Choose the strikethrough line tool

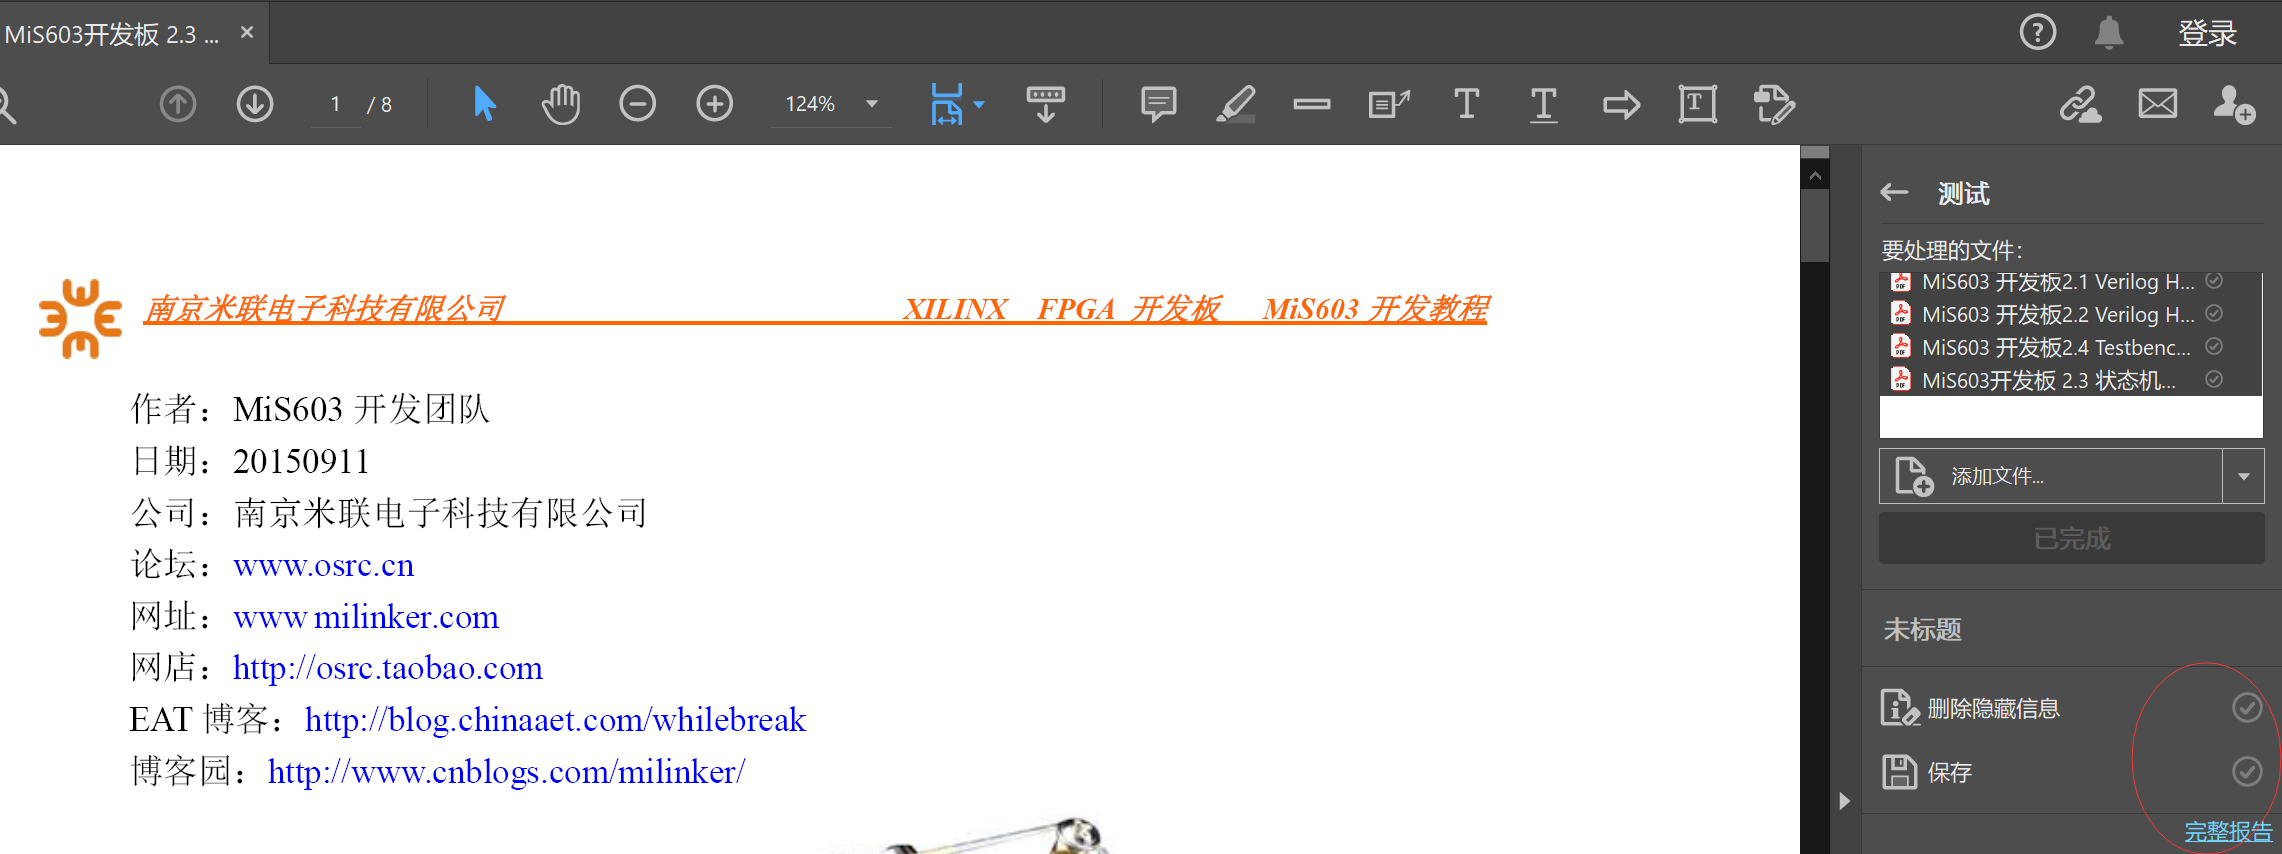click(x=1311, y=104)
